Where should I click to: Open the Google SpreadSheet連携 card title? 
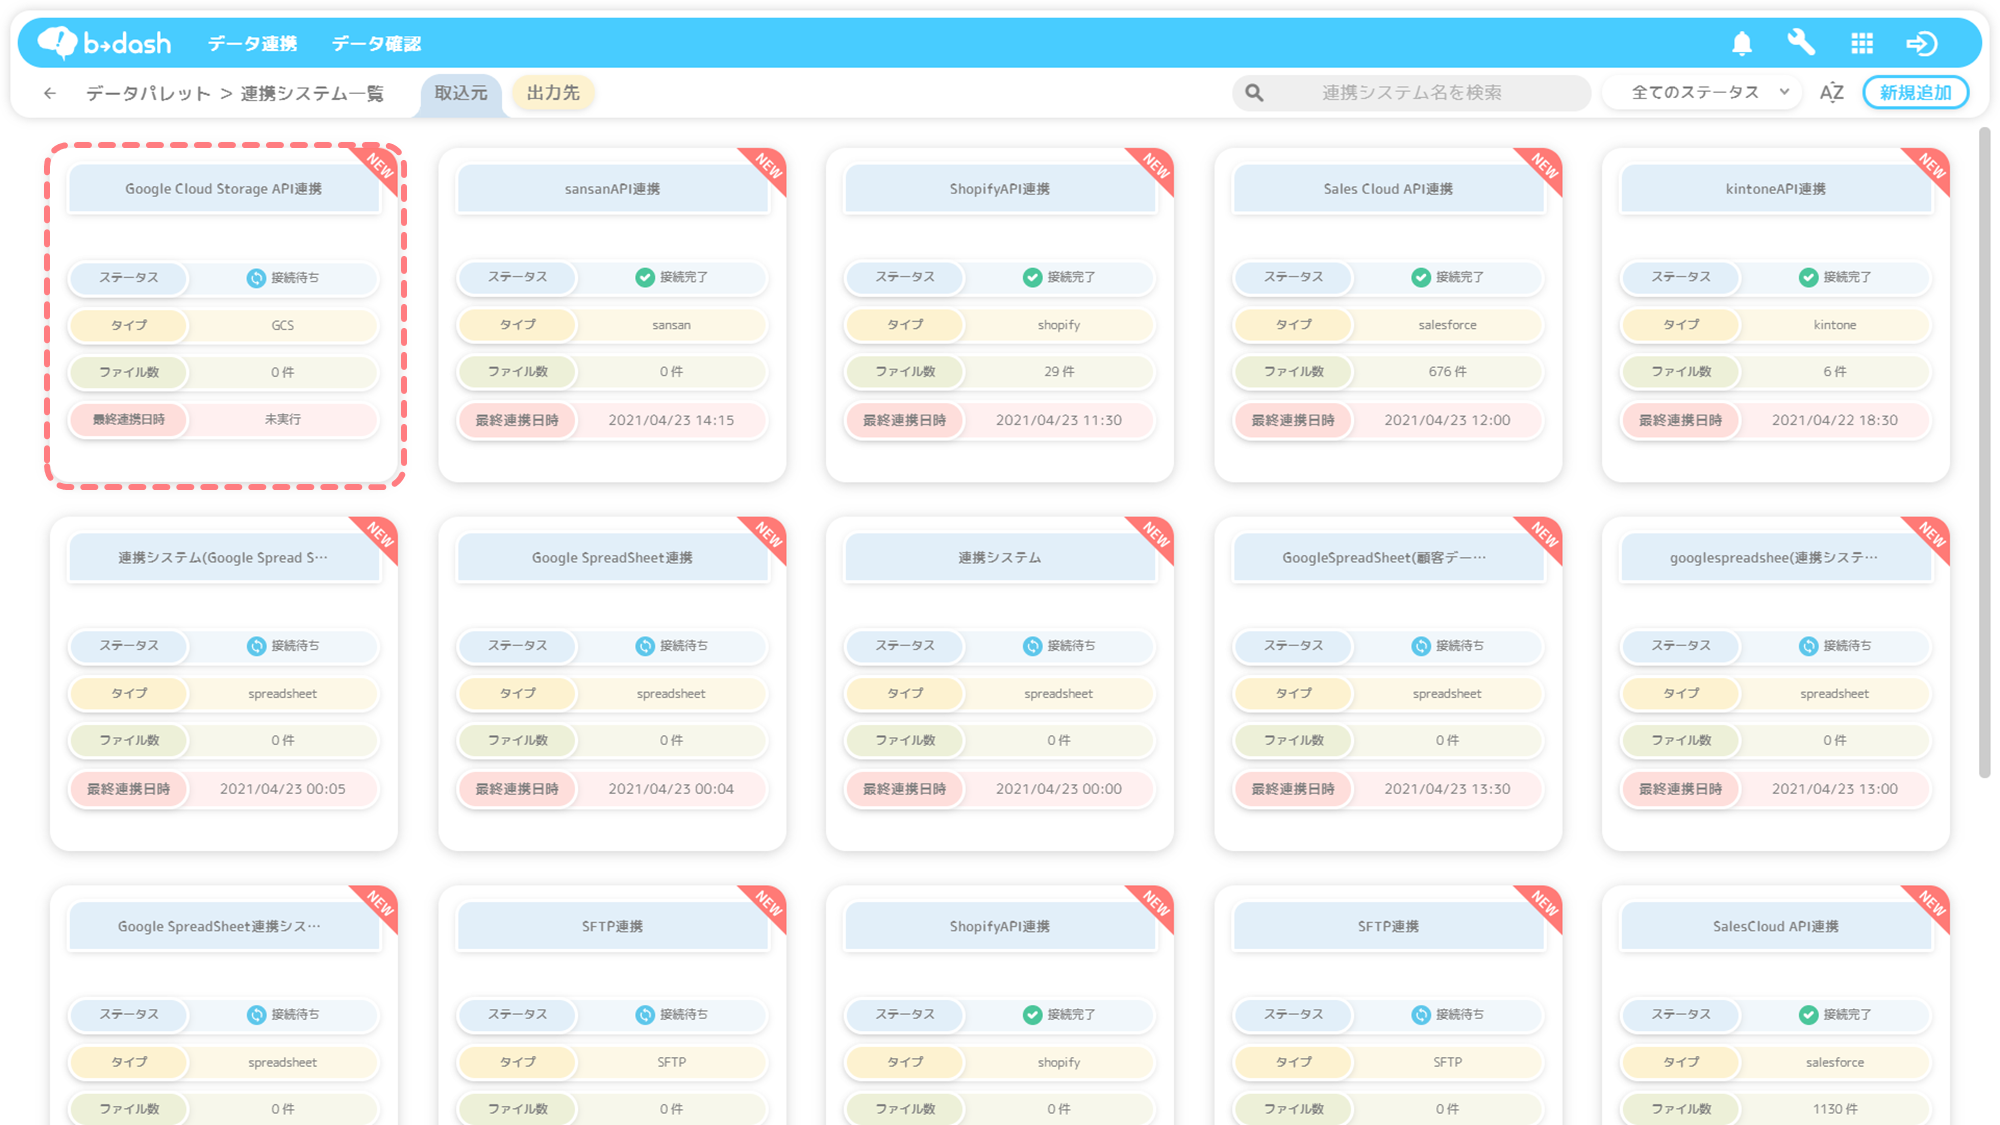[612, 558]
